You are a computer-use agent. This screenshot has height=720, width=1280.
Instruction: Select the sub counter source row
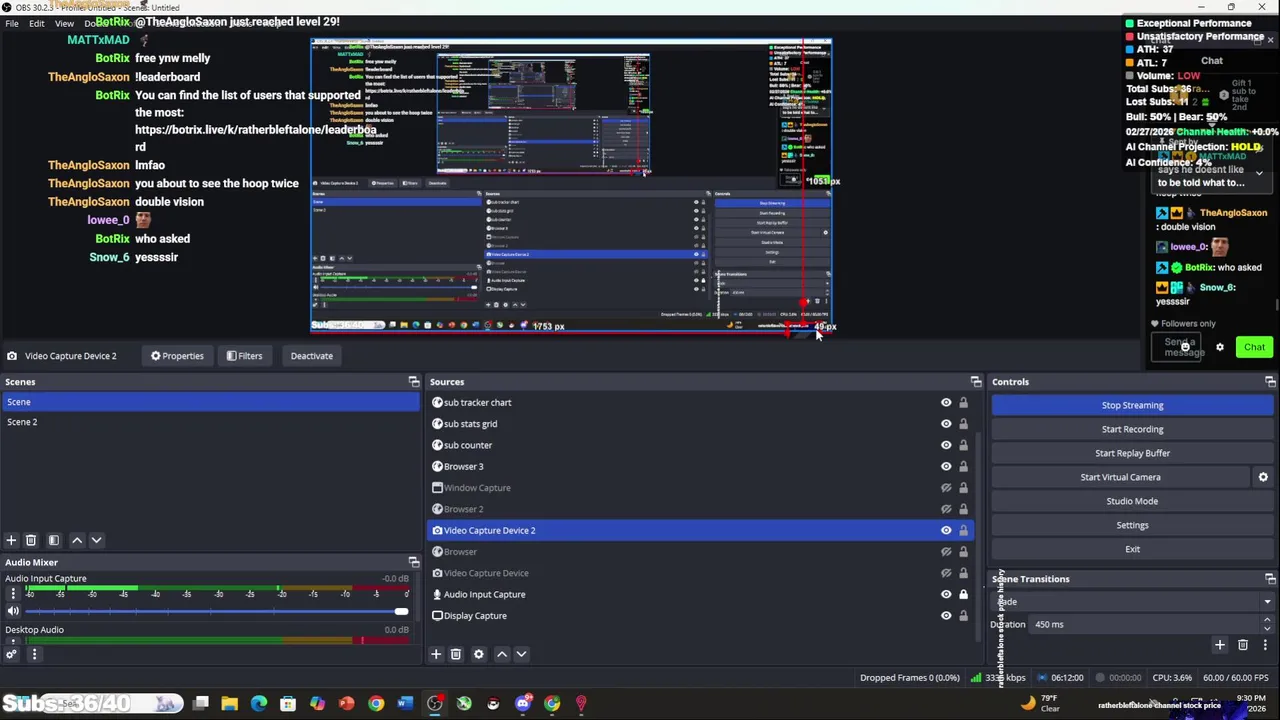click(700, 445)
